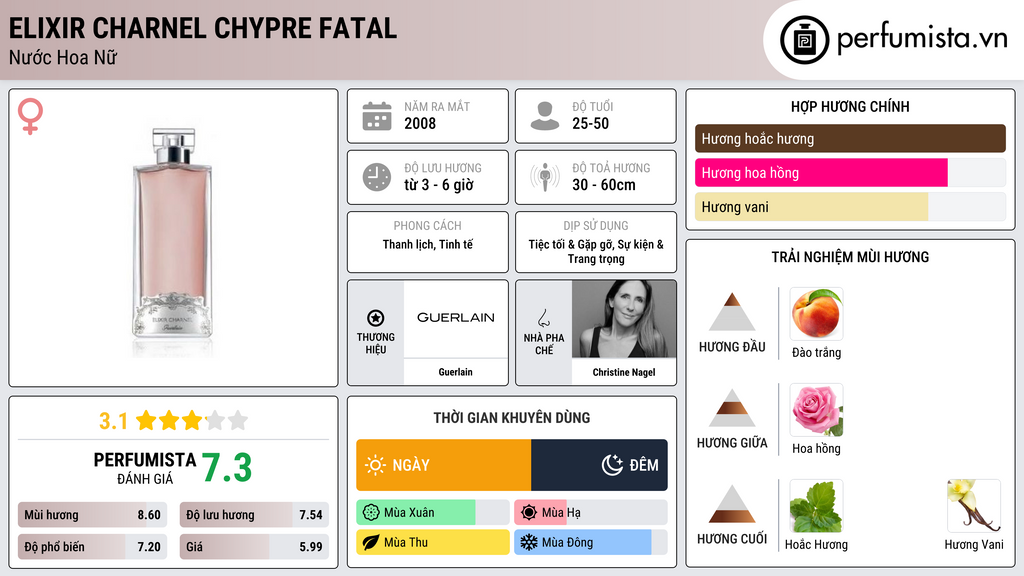Click the yellow star rating next to 3.1
Screen dimensions: 1024x576
click(x=192, y=420)
